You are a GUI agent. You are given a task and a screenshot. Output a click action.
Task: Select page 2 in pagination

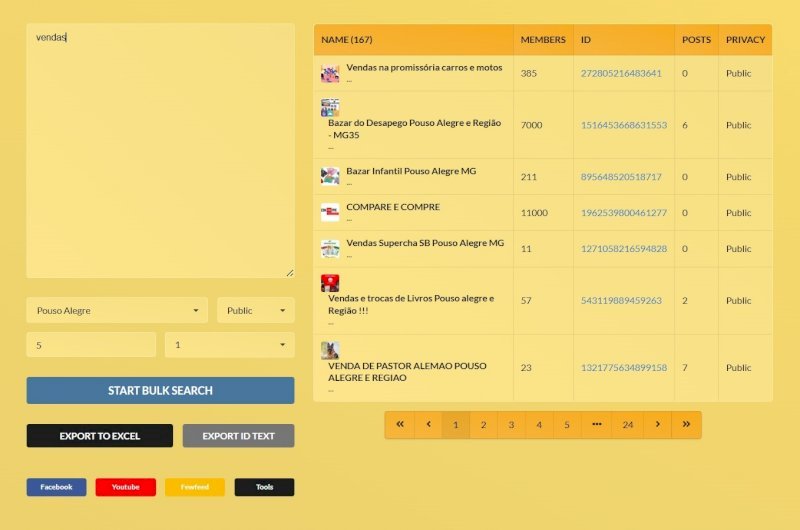click(483, 425)
